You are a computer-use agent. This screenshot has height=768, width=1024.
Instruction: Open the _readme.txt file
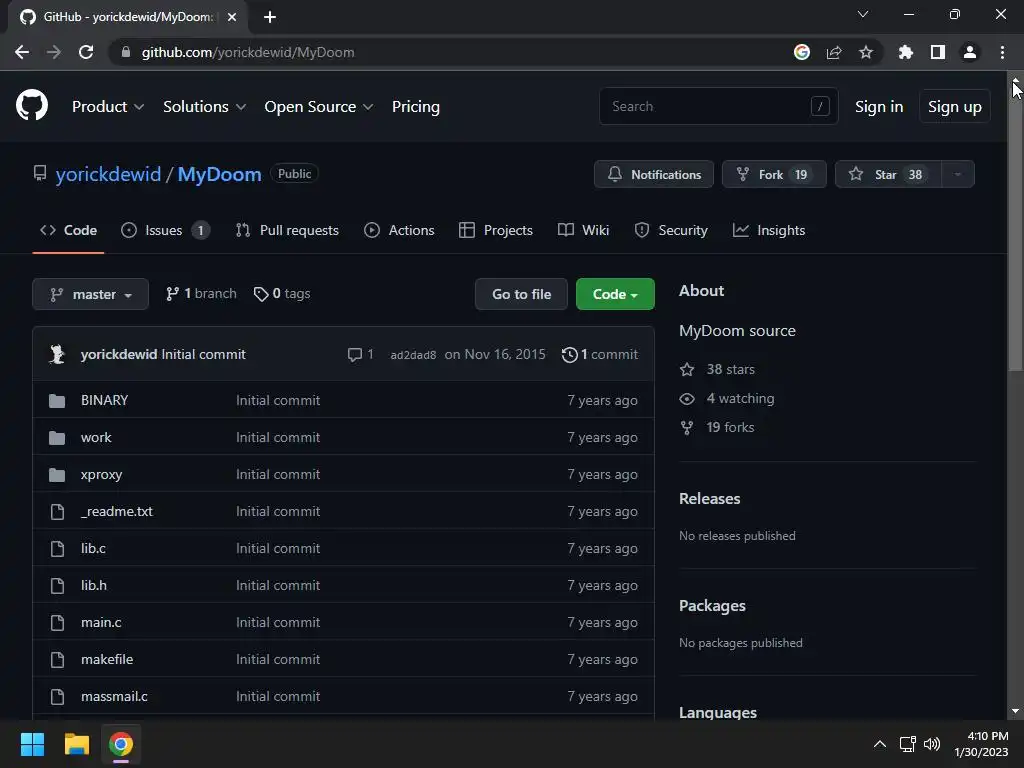pos(117,511)
